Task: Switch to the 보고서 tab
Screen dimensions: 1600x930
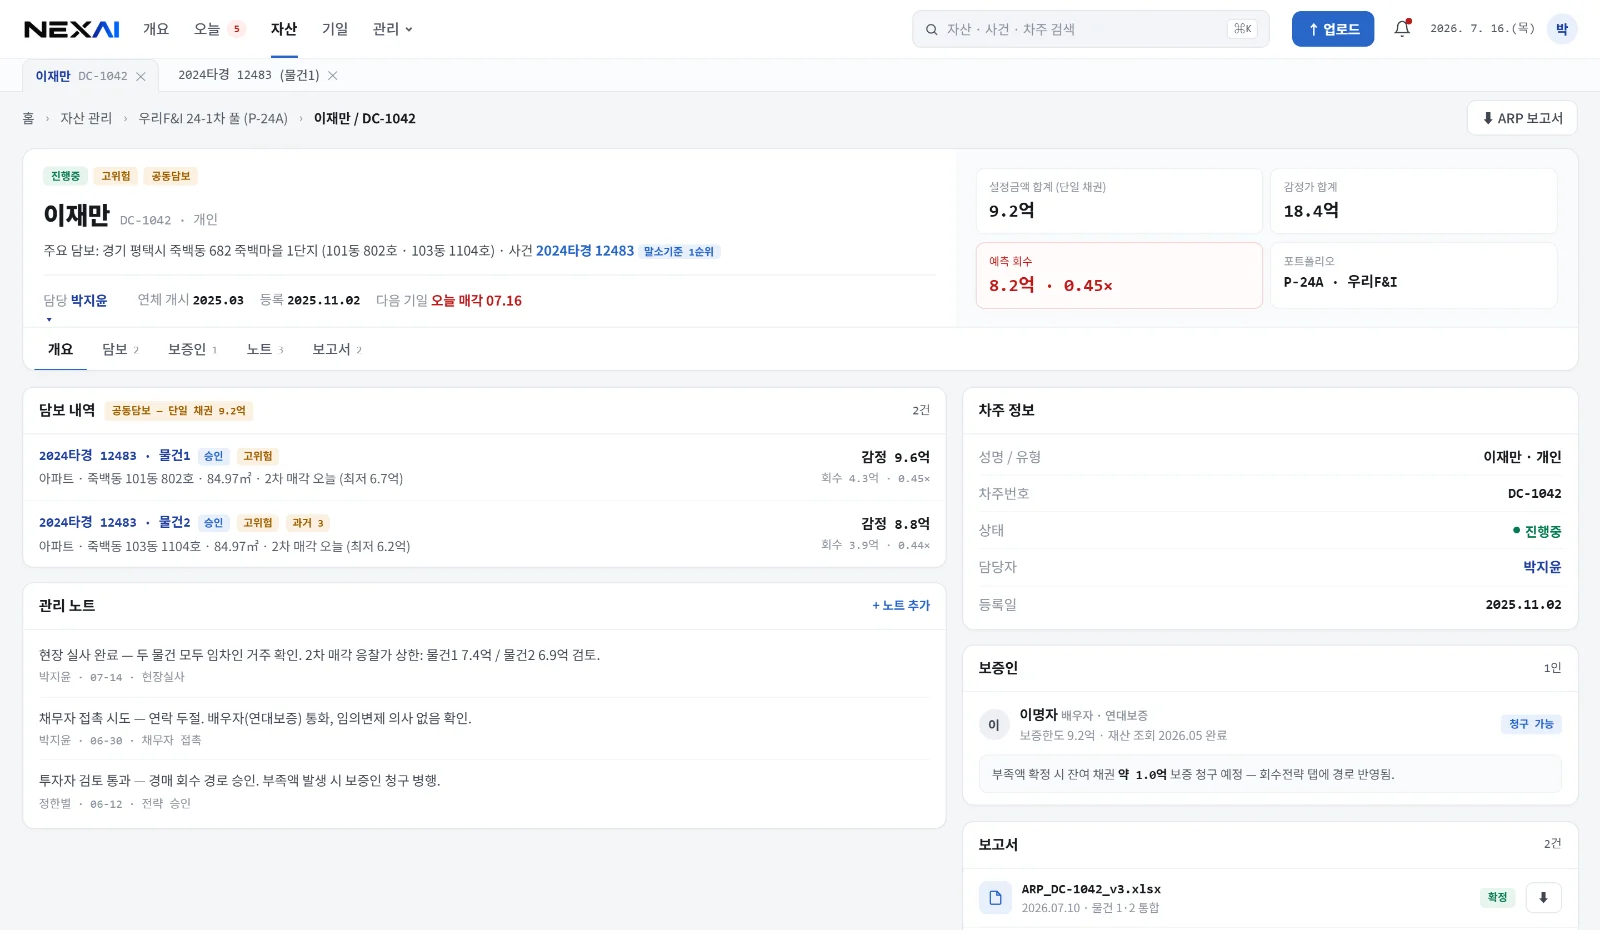Action: [x=337, y=349]
